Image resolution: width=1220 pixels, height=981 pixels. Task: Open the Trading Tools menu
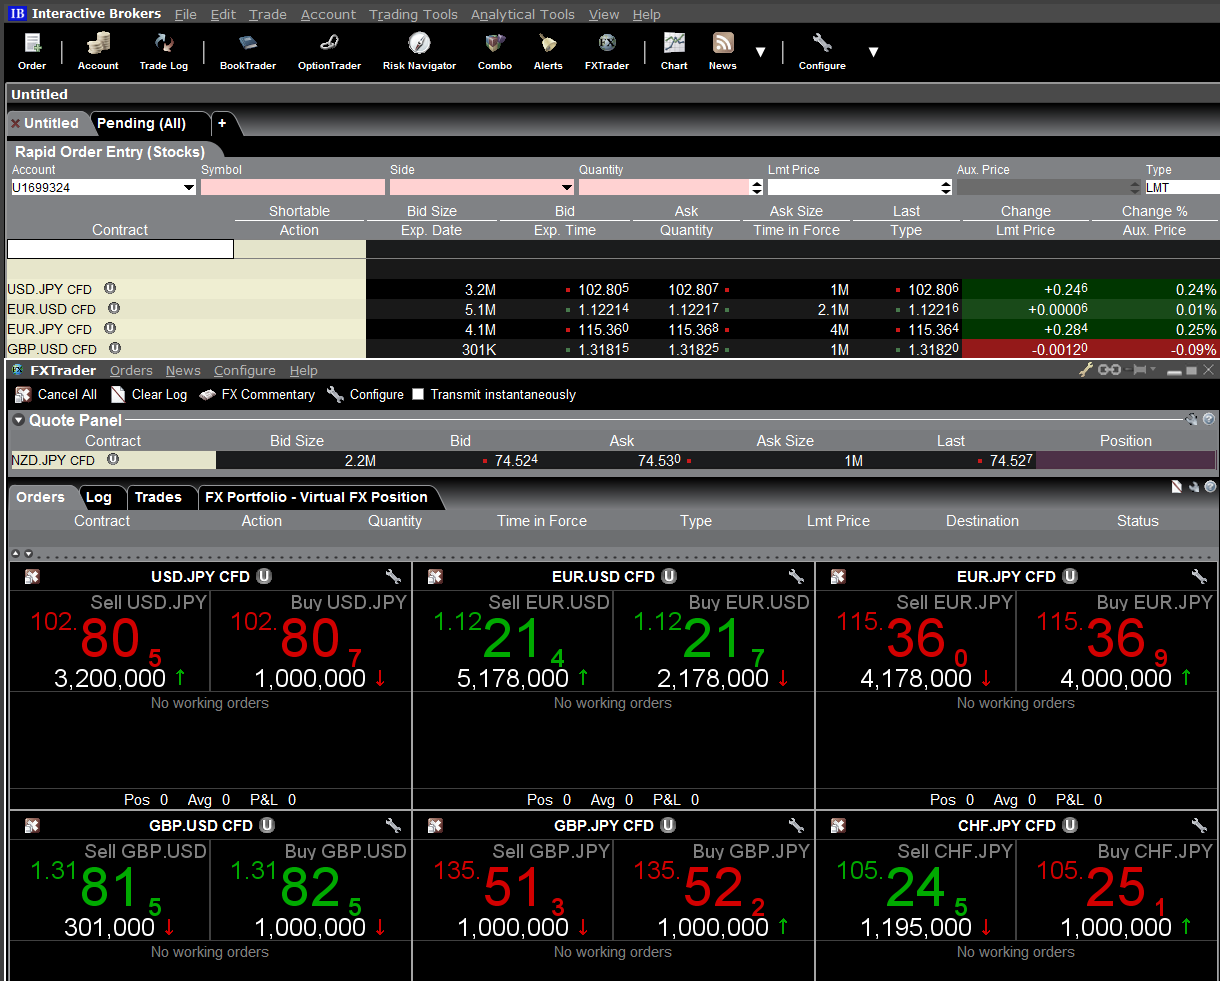(x=413, y=14)
